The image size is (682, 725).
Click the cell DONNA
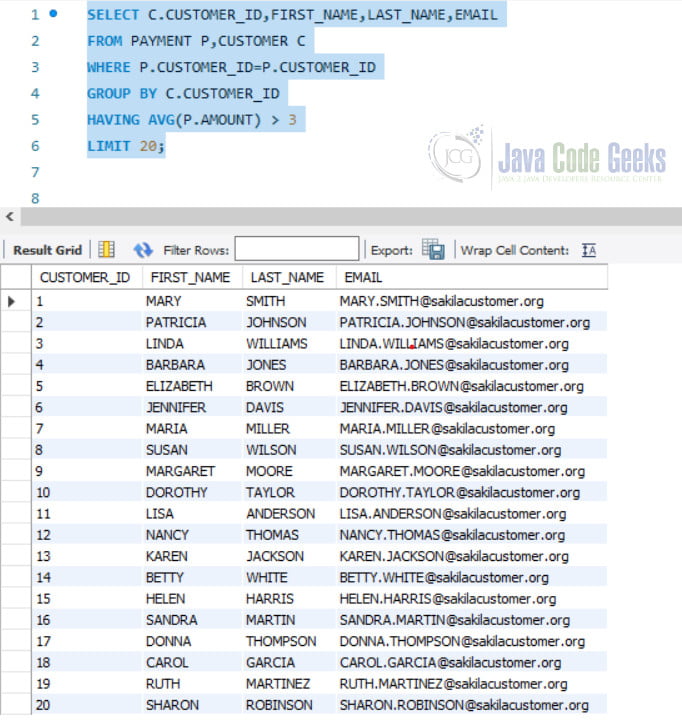tap(168, 642)
